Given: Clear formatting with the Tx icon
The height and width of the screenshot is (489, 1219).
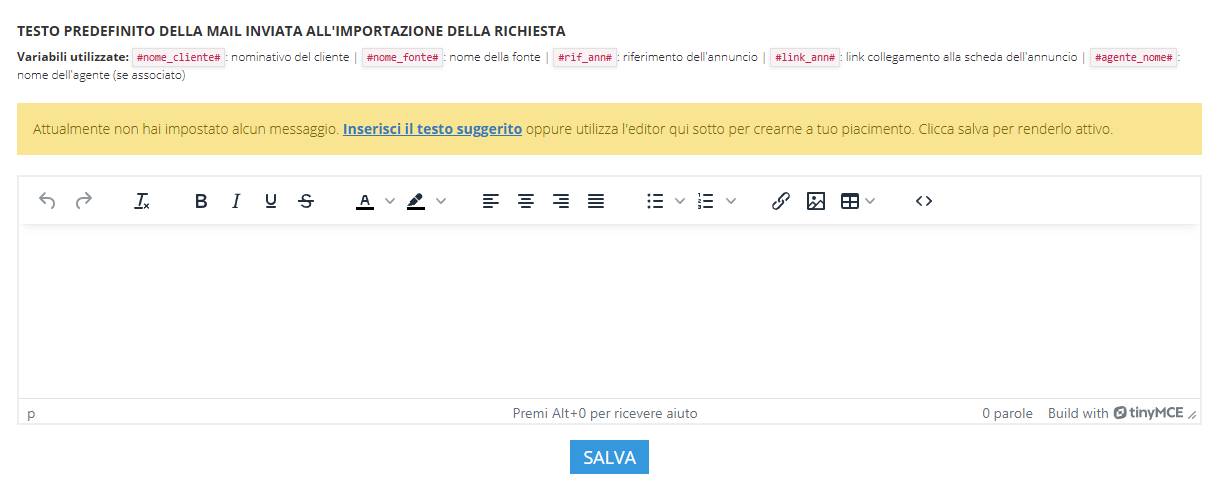Looking at the screenshot, I should pos(142,201).
